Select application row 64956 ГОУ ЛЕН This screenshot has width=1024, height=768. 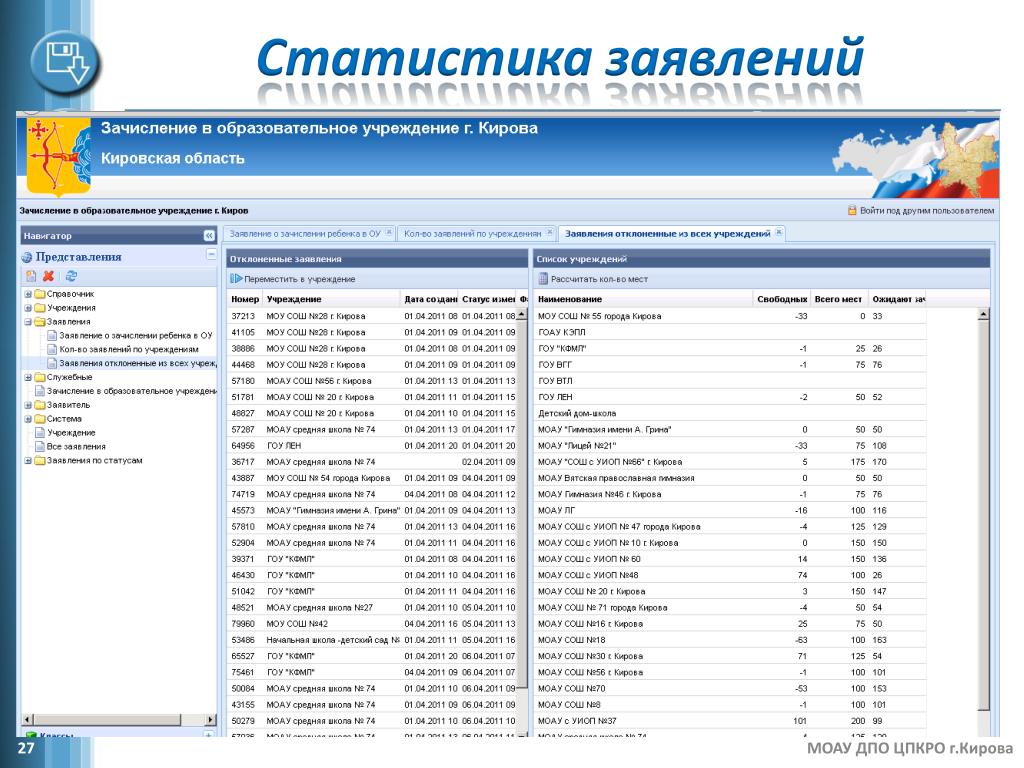tap(372, 445)
